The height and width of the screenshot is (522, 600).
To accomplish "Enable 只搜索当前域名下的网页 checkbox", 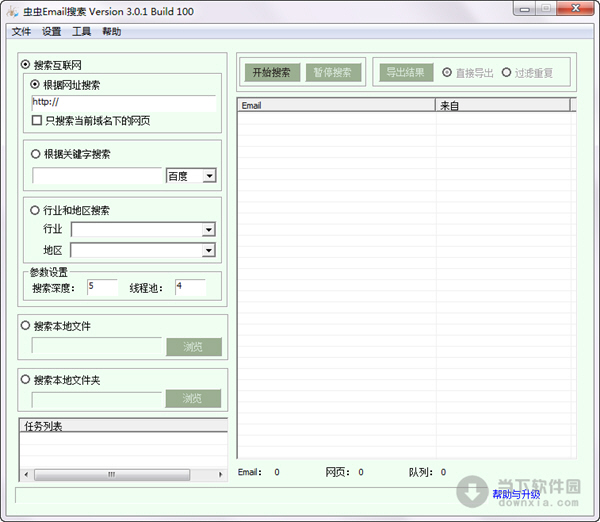I will point(37,121).
